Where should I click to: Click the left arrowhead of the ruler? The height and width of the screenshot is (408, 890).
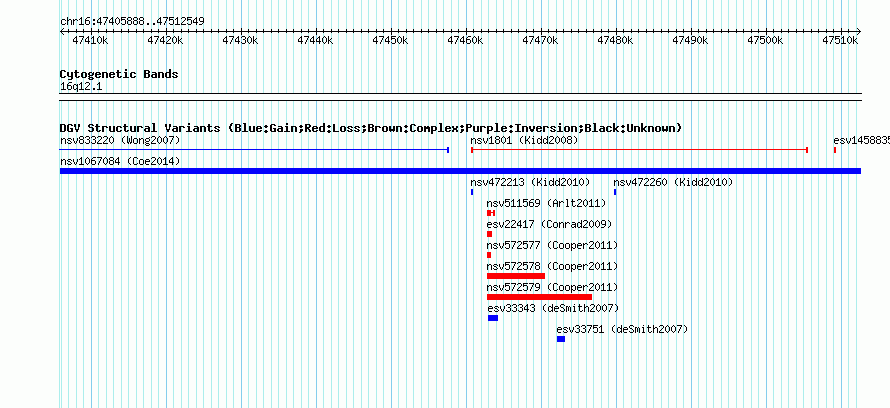pyautogui.click(x=62, y=32)
